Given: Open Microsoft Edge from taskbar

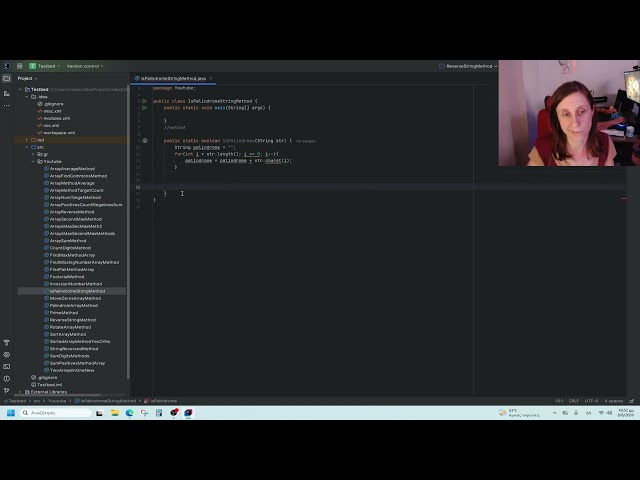Looking at the screenshot, I should (x=129, y=413).
